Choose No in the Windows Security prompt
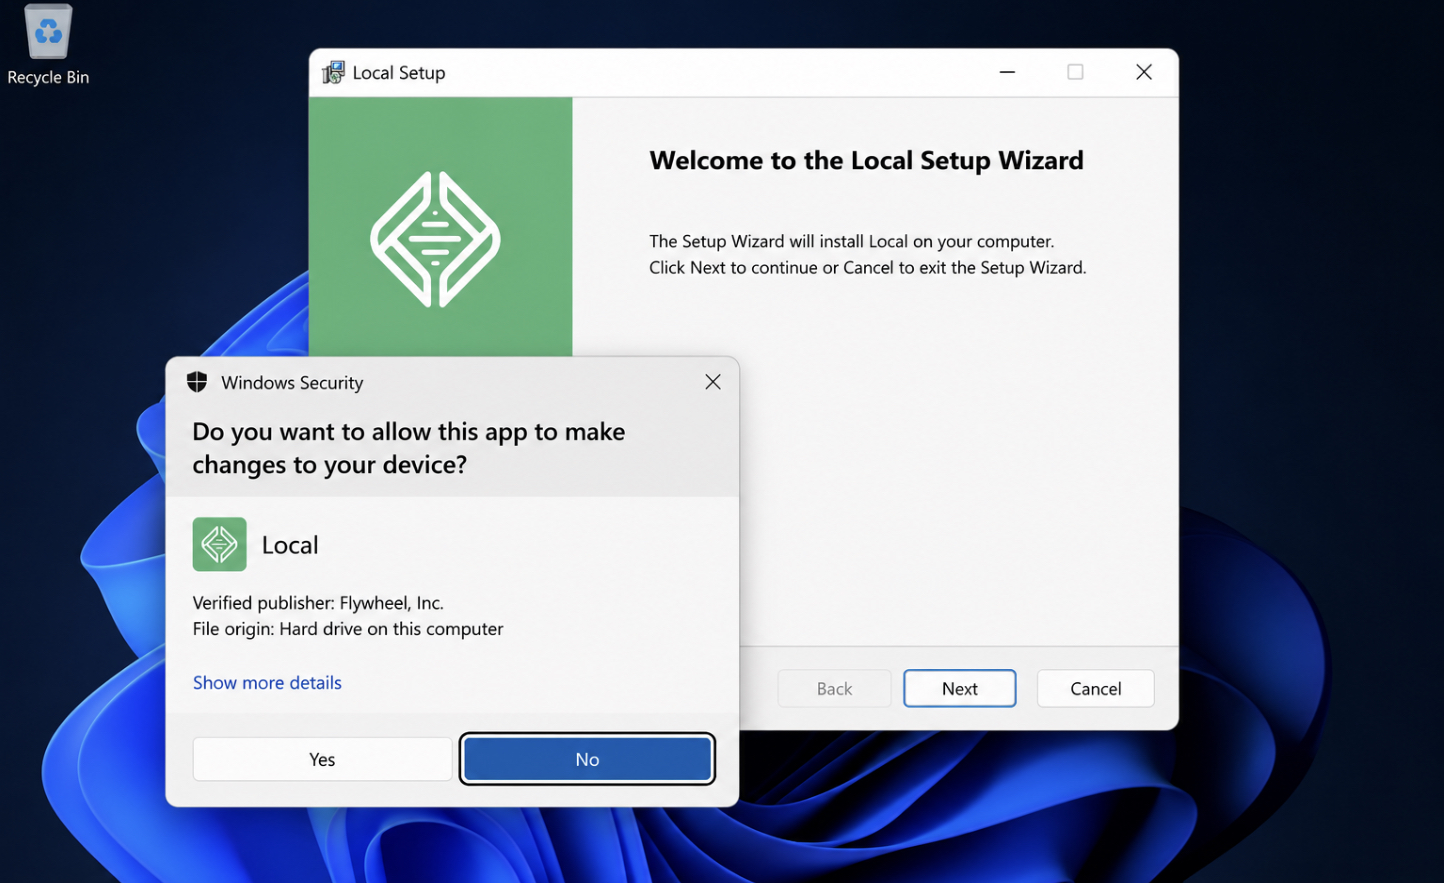This screenshot has height=883, width=1444. coord(587,759)
